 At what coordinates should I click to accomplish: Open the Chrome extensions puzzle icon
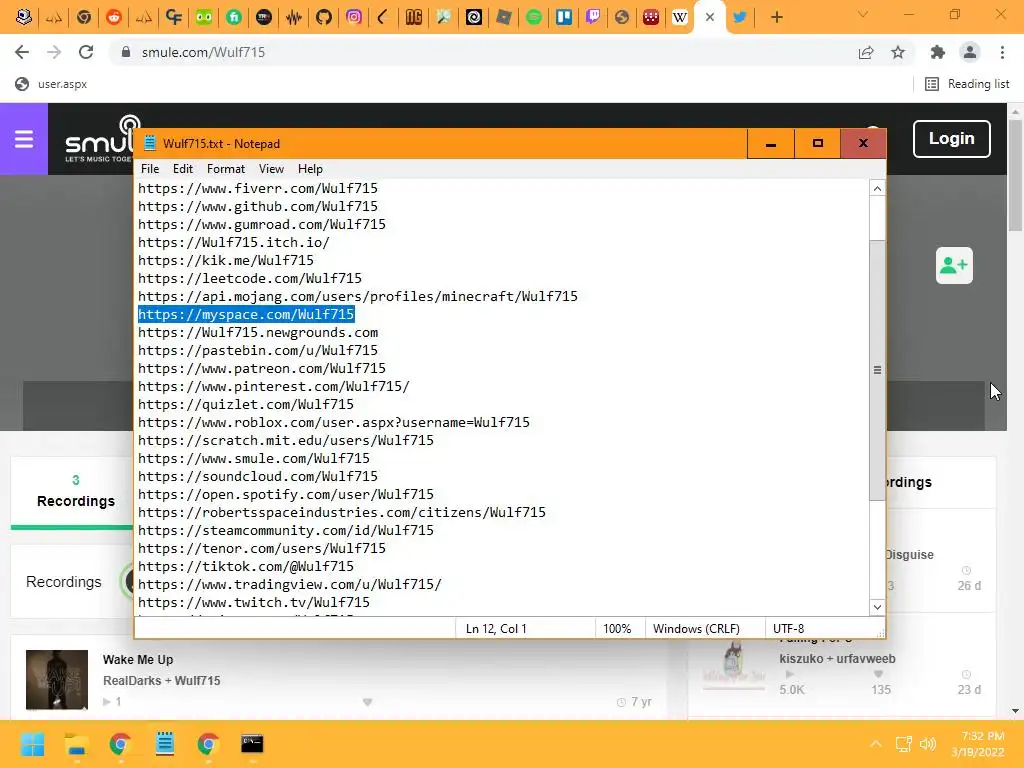point(938,52)
